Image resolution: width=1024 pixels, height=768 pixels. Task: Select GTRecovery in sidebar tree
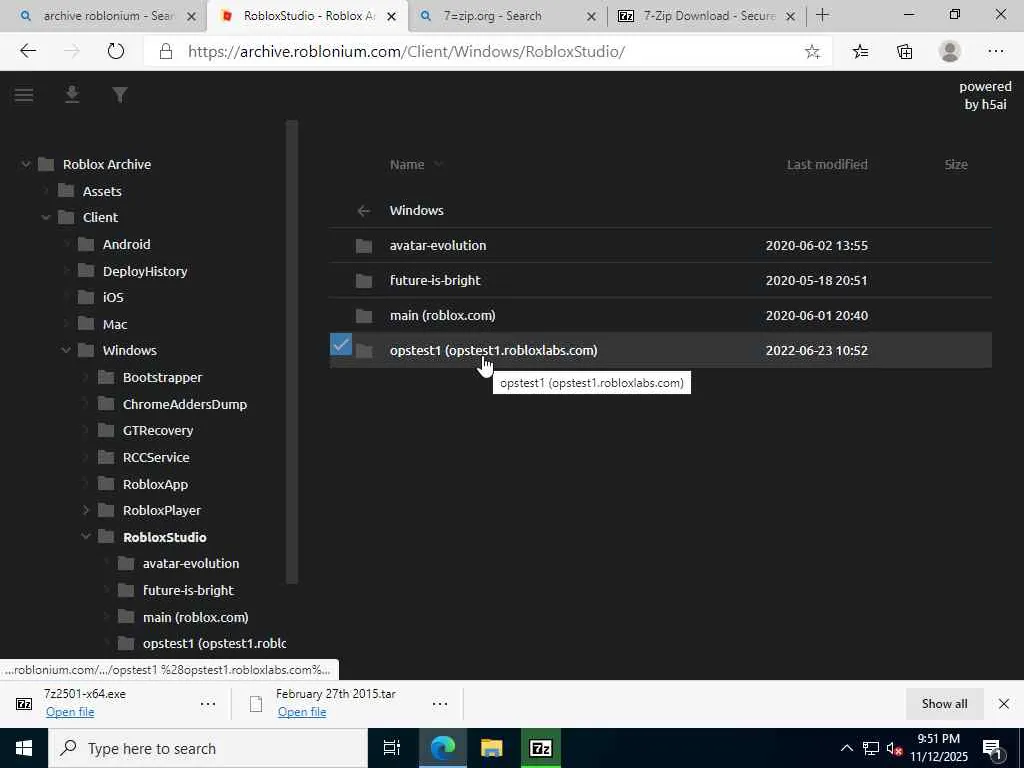point(158,431)
